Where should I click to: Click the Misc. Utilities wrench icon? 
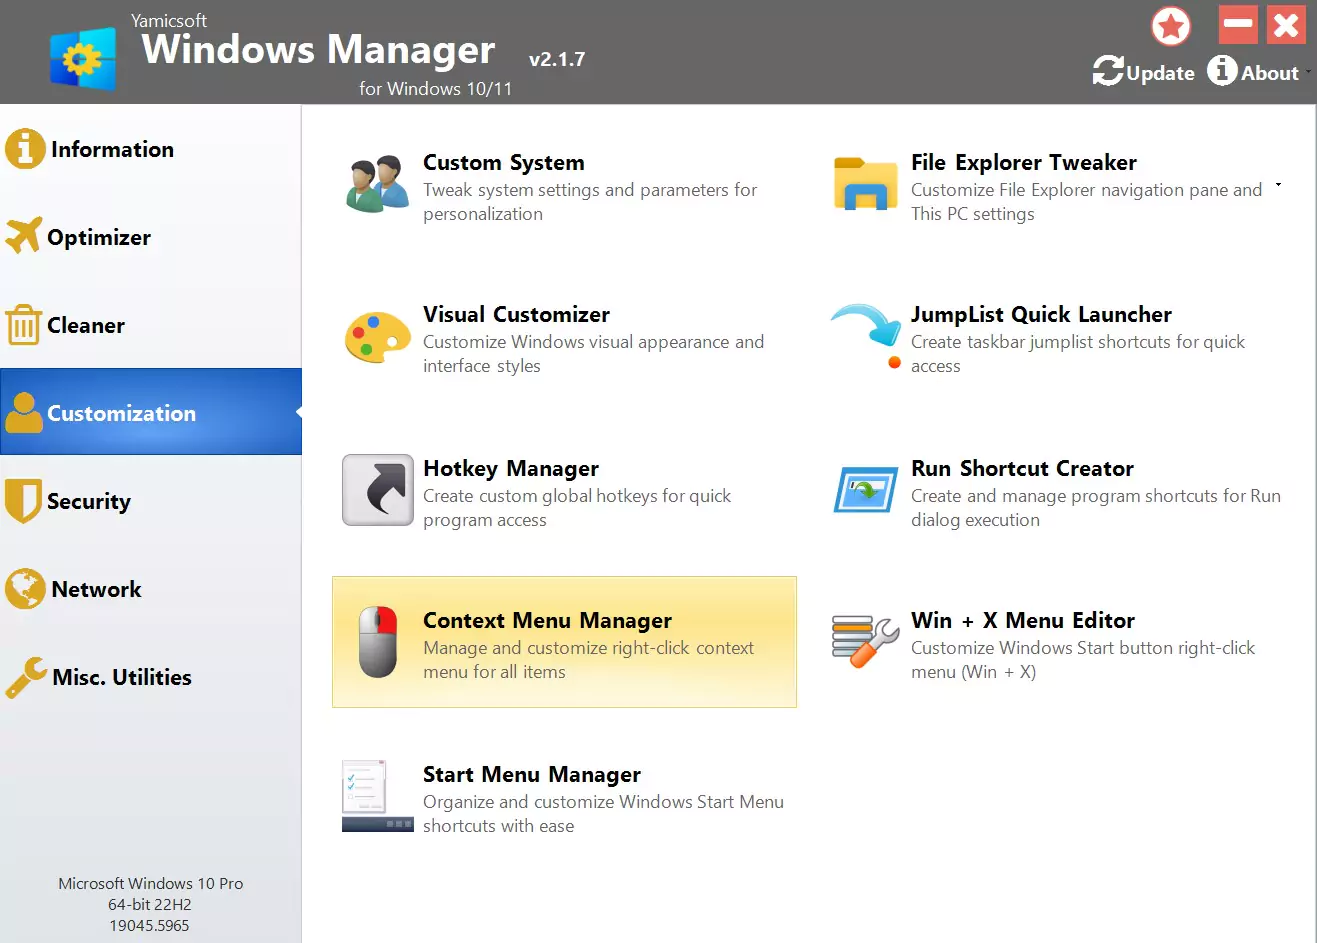click(x=26, y=677)
